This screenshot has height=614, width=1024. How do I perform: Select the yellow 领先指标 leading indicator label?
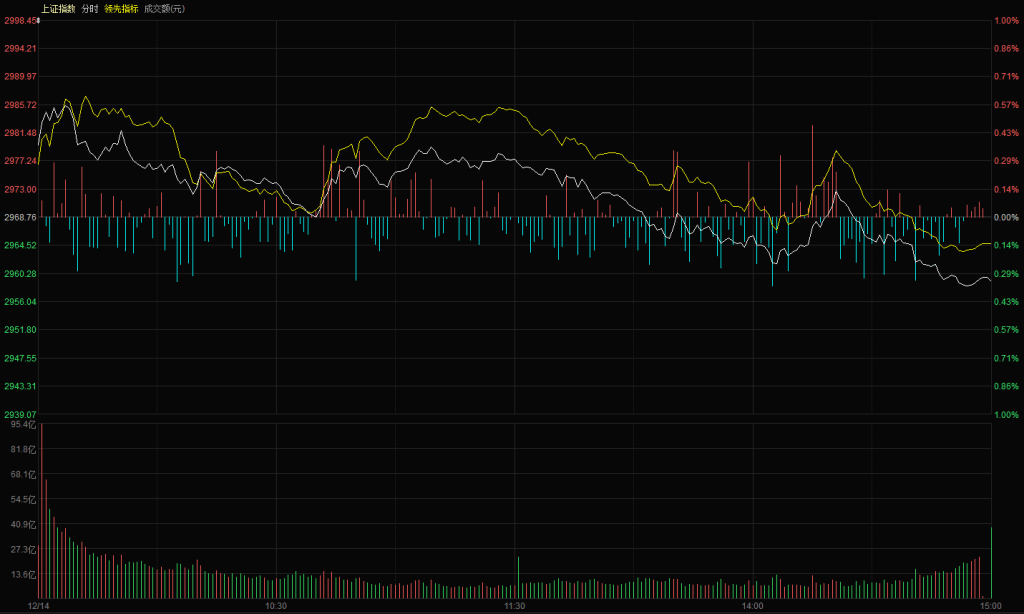click(x=121, y=8)
